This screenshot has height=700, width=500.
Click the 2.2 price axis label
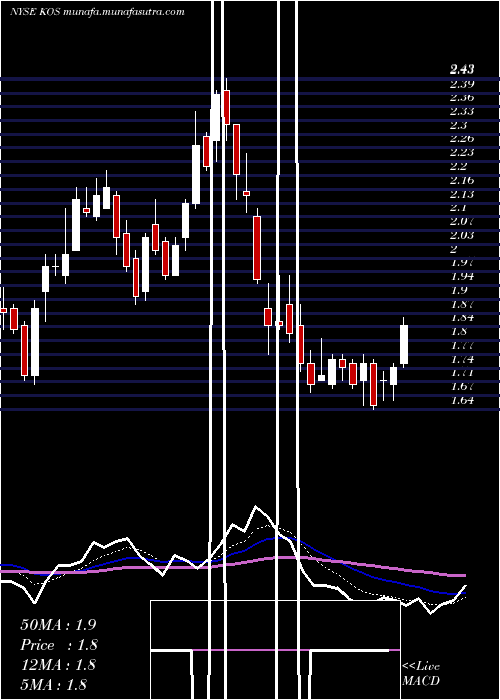458,167
